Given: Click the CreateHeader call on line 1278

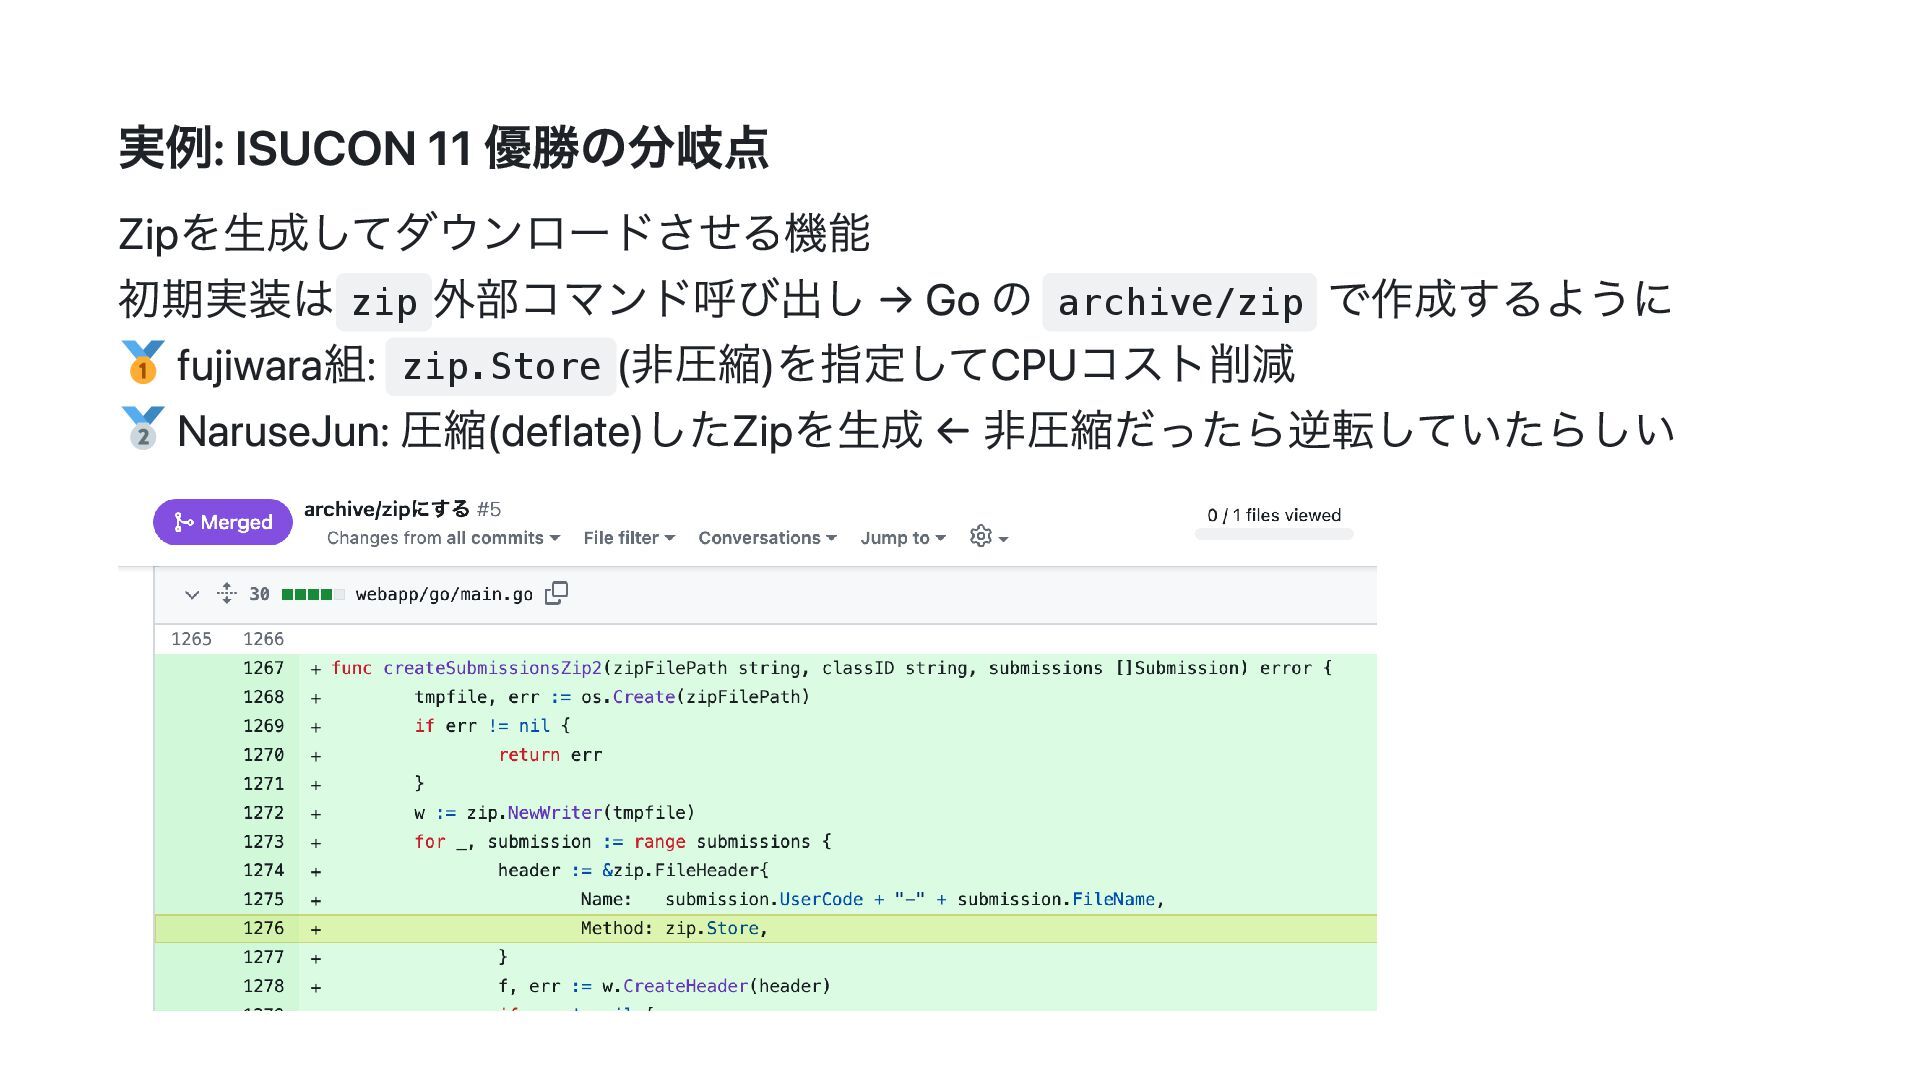Looking at the screenshot, I should (685, 986).
